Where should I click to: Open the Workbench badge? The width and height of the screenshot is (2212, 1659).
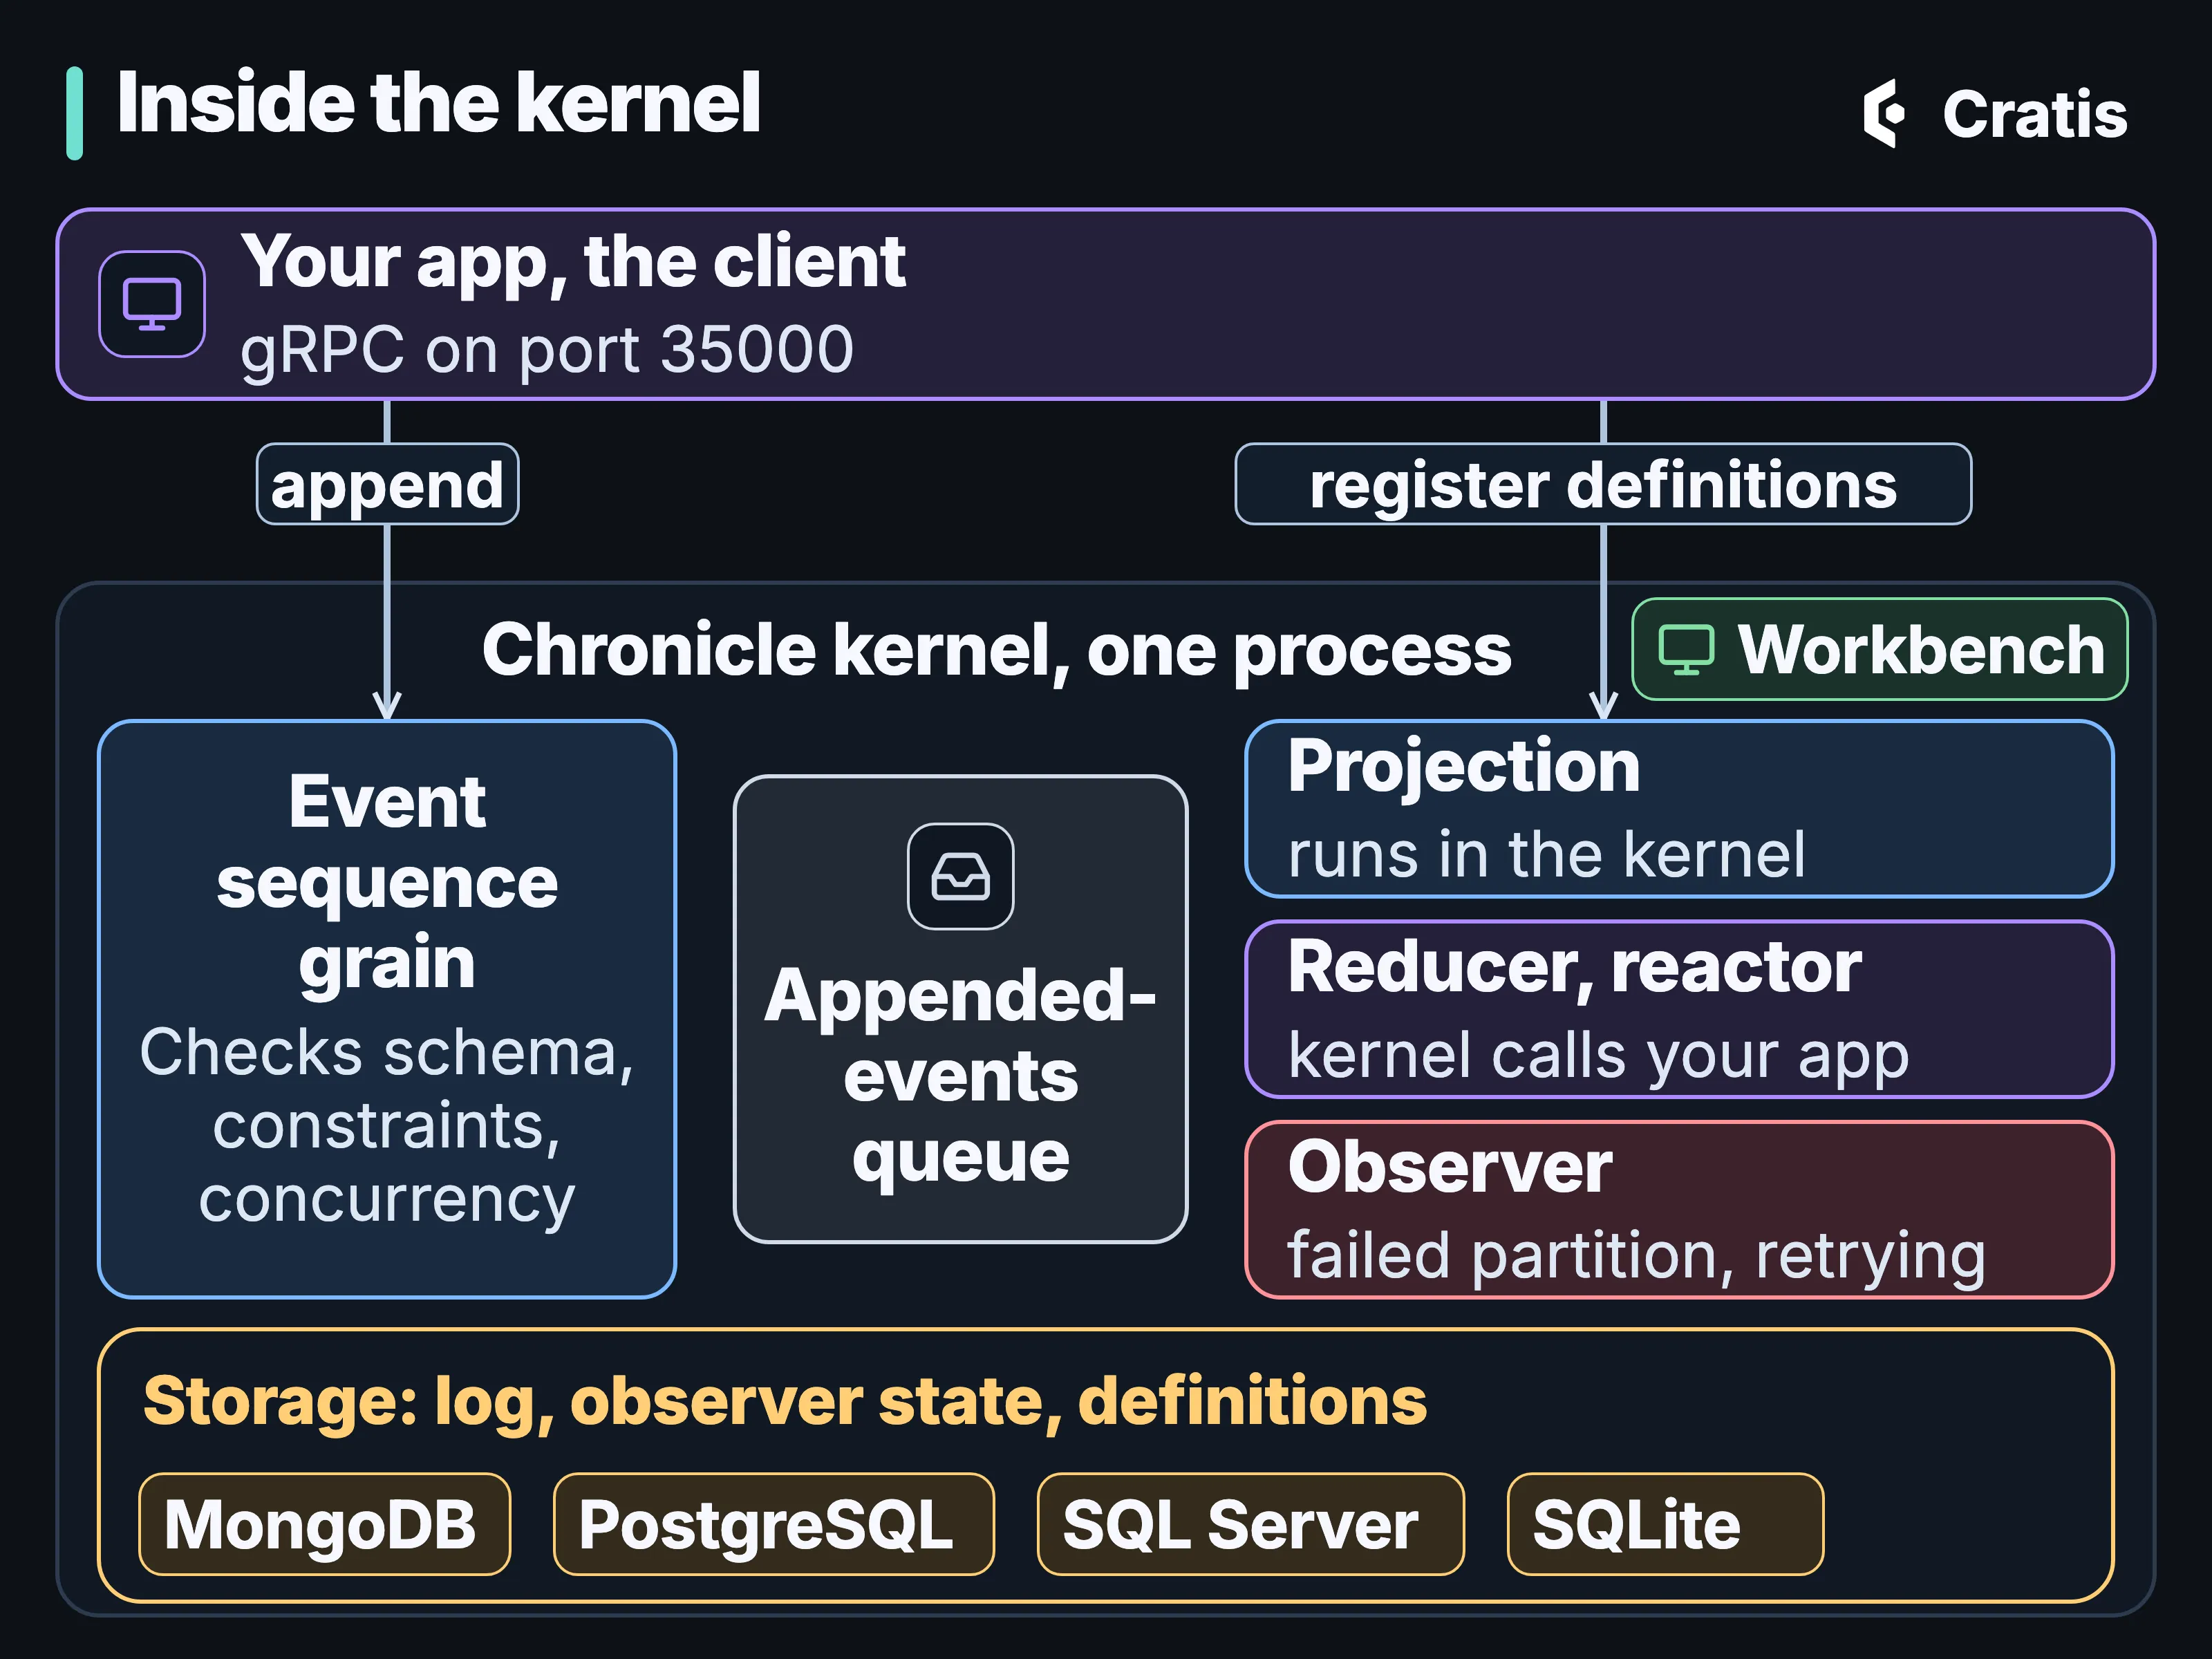(1879, 649)
